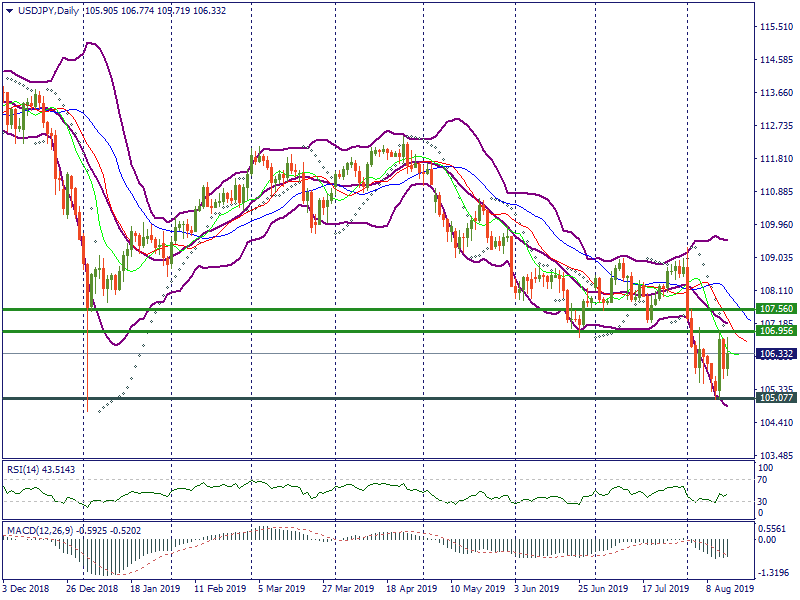Click 103.485 on the price scale
The image size is (800, 600).
pyautogui.click(x=776, y=455)
